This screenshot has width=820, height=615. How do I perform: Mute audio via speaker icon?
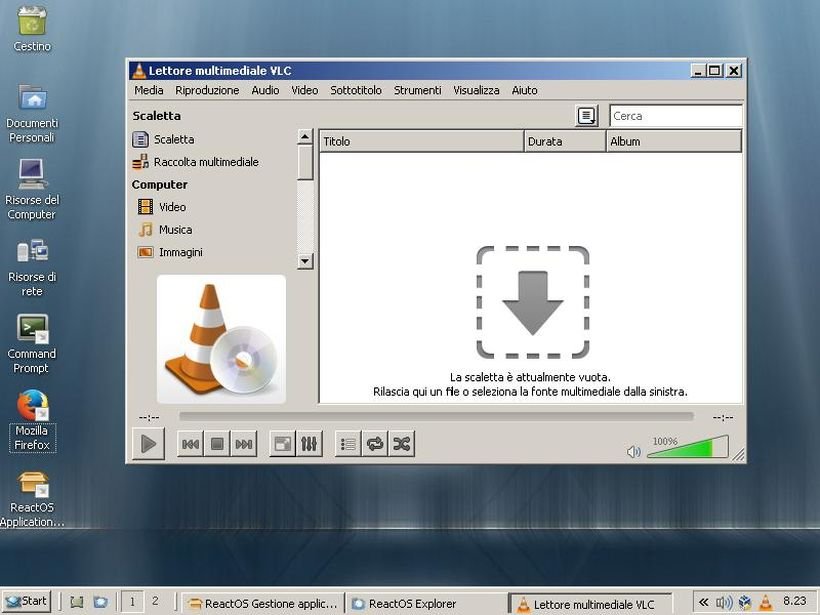click(x=633, y=451)
